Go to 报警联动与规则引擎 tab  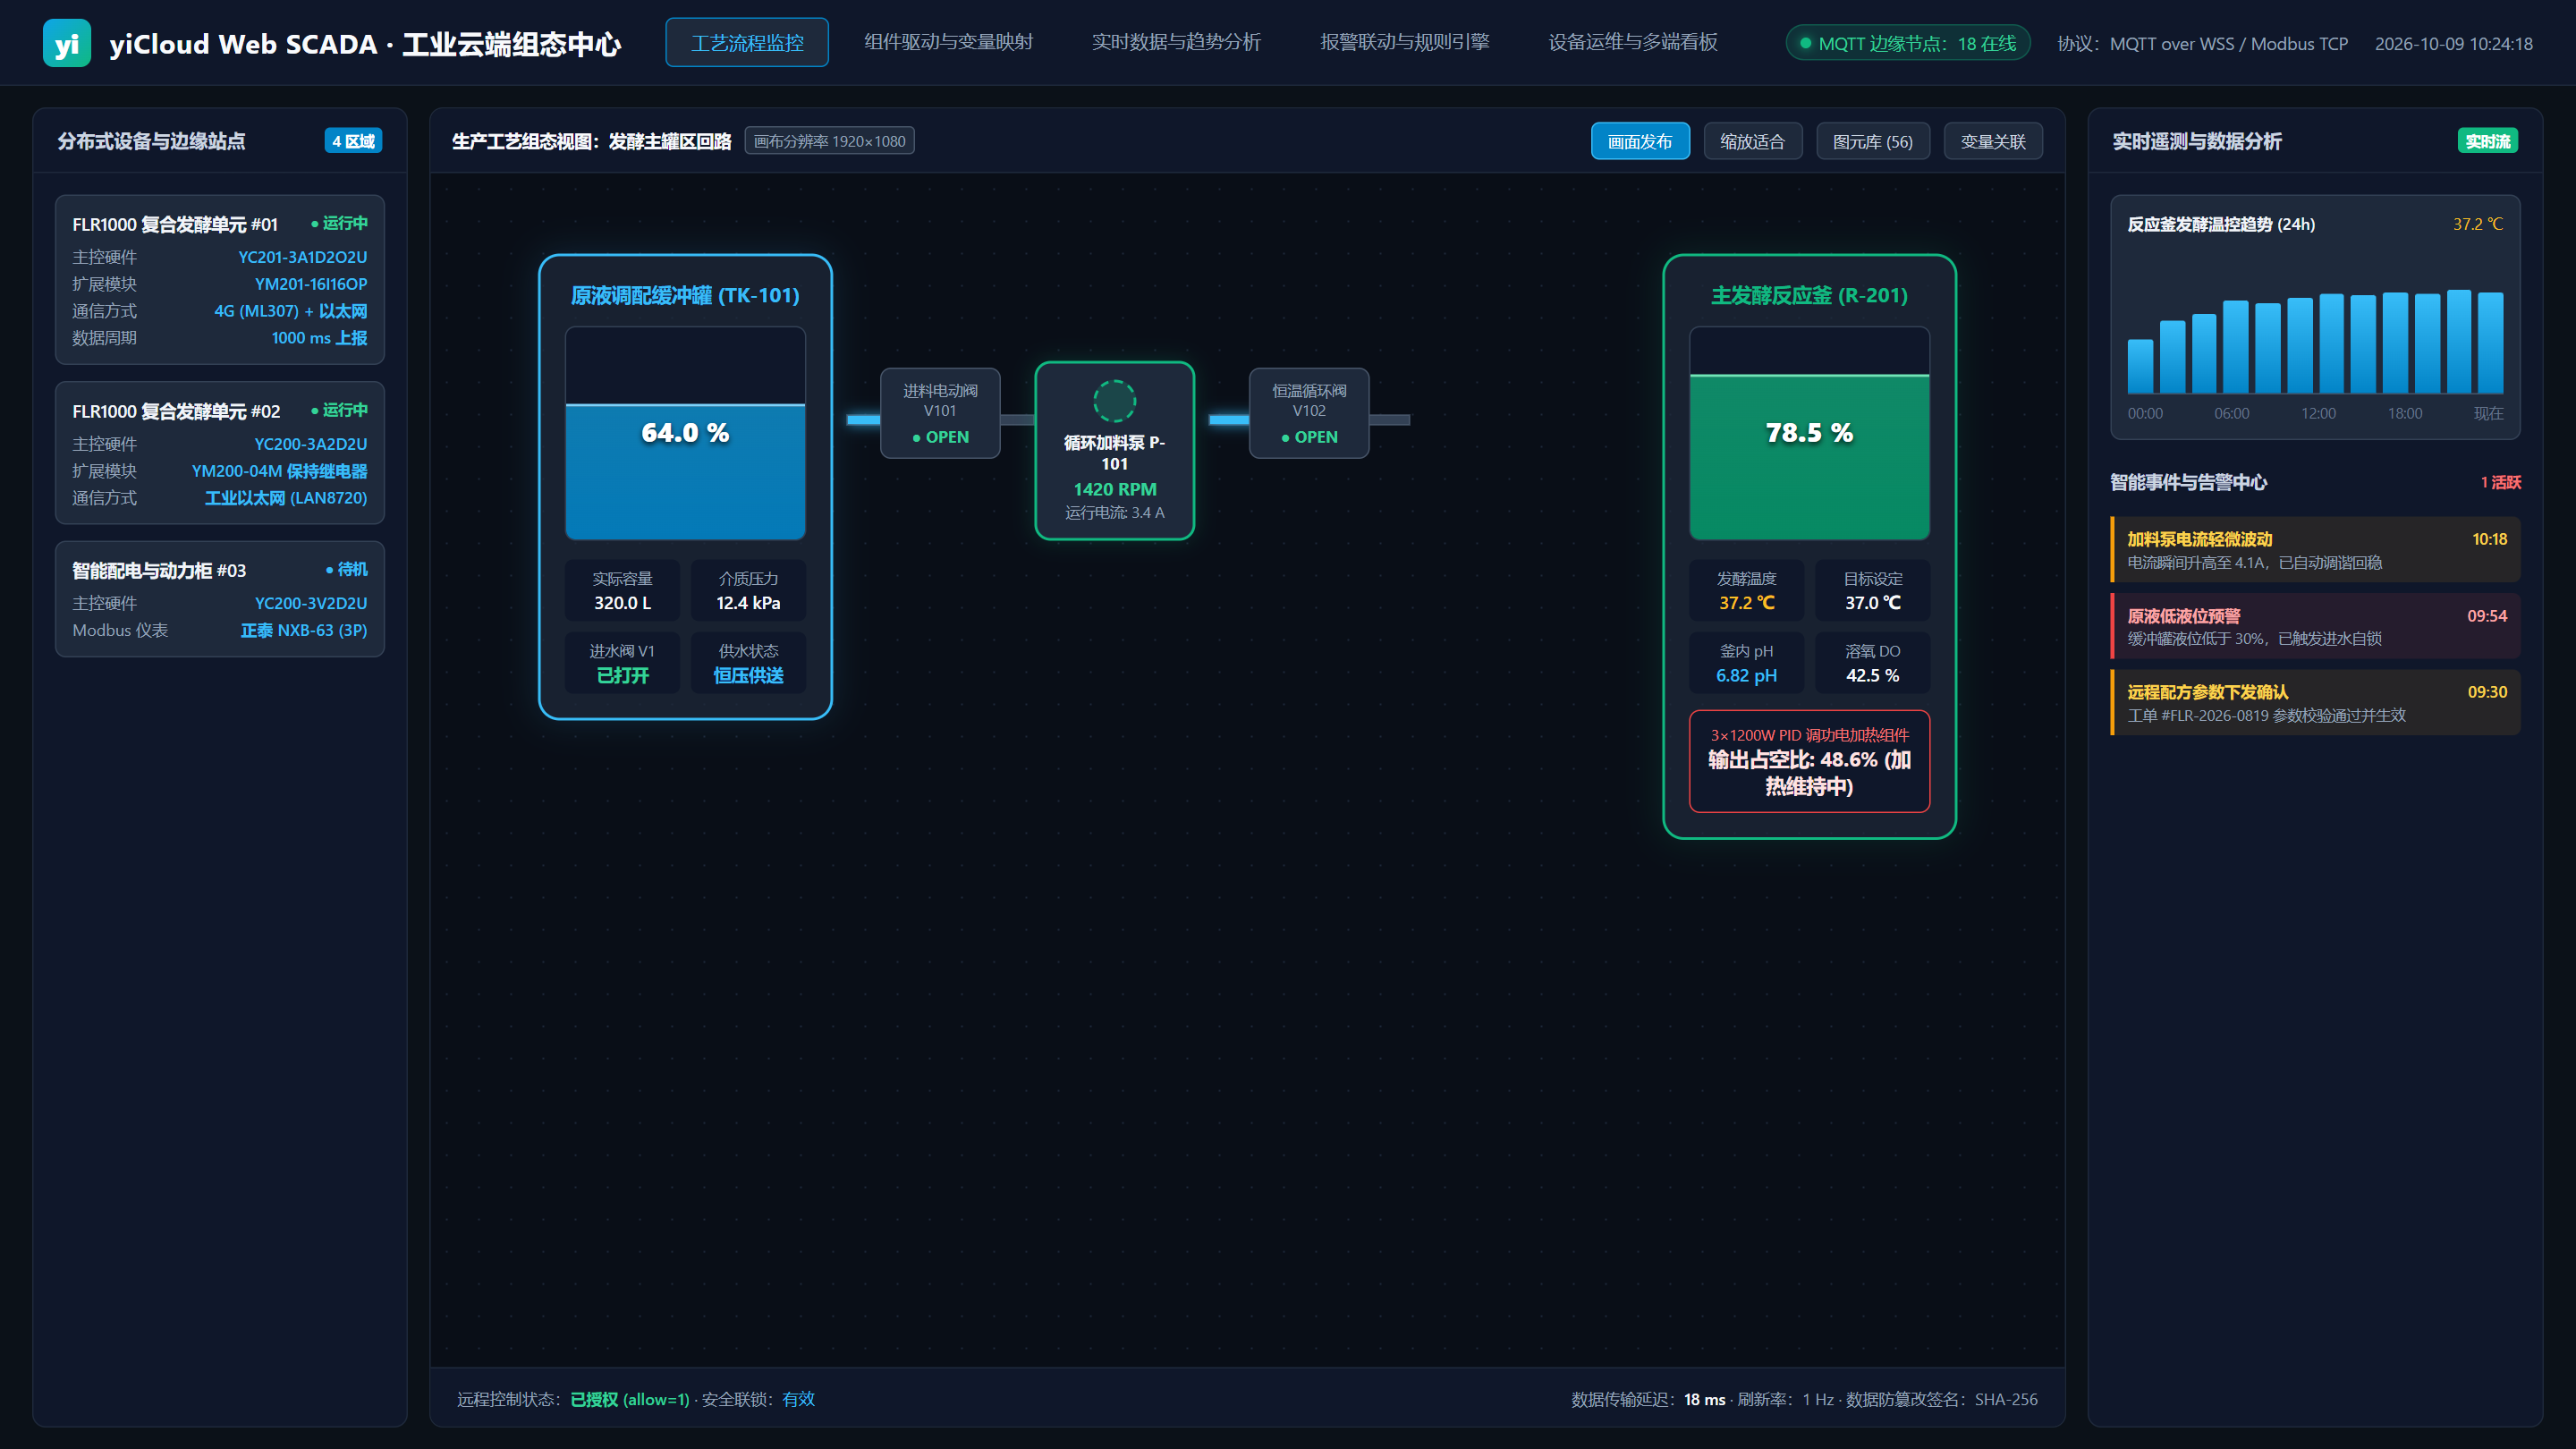coord(1404,42)
